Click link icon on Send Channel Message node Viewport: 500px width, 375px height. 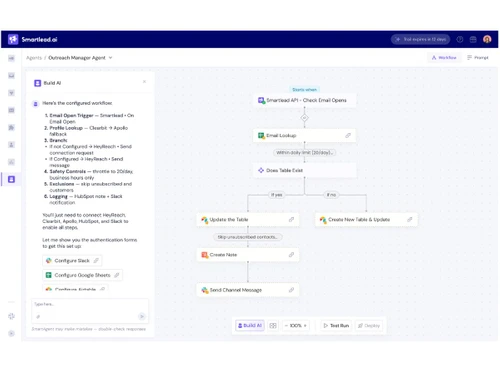291,290
